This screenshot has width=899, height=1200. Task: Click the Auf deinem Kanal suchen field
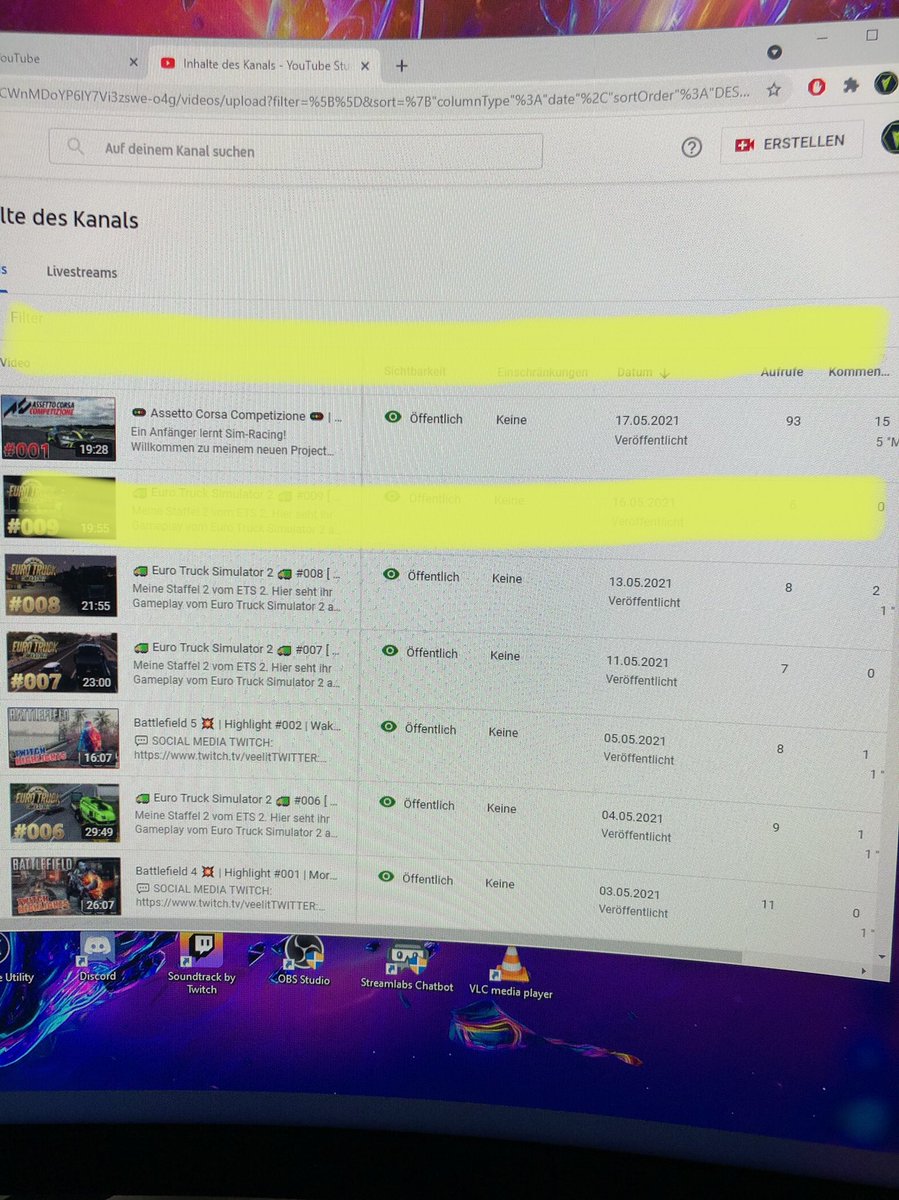tap(296, 151)
